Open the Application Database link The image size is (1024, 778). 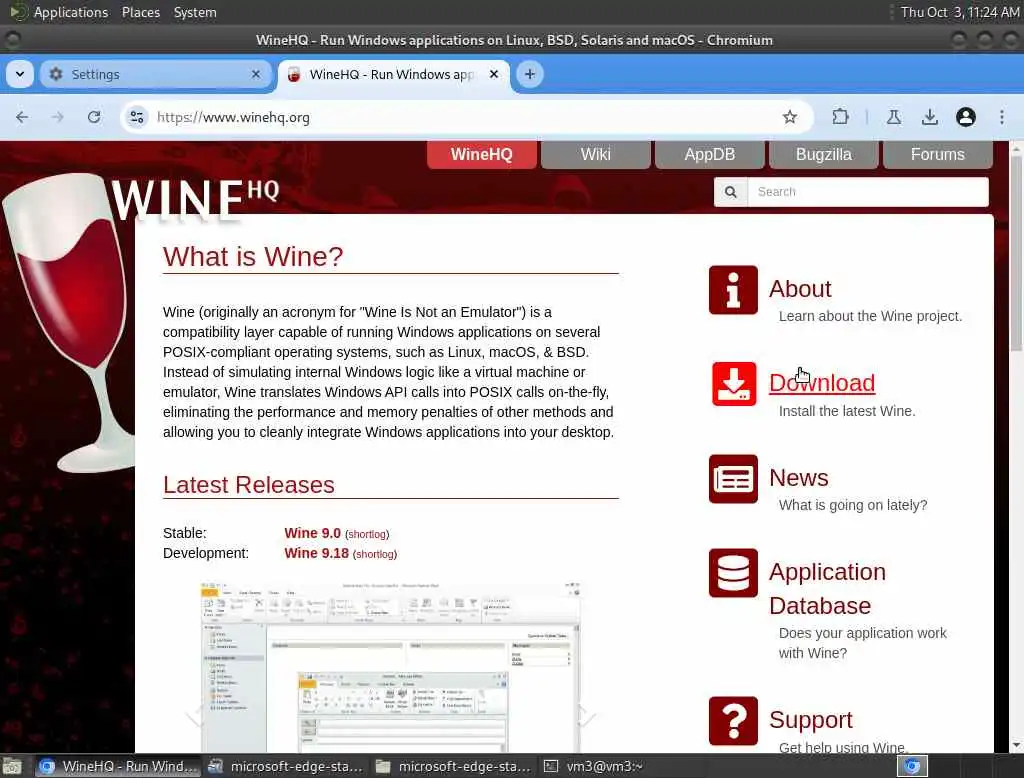coord(827,589)
